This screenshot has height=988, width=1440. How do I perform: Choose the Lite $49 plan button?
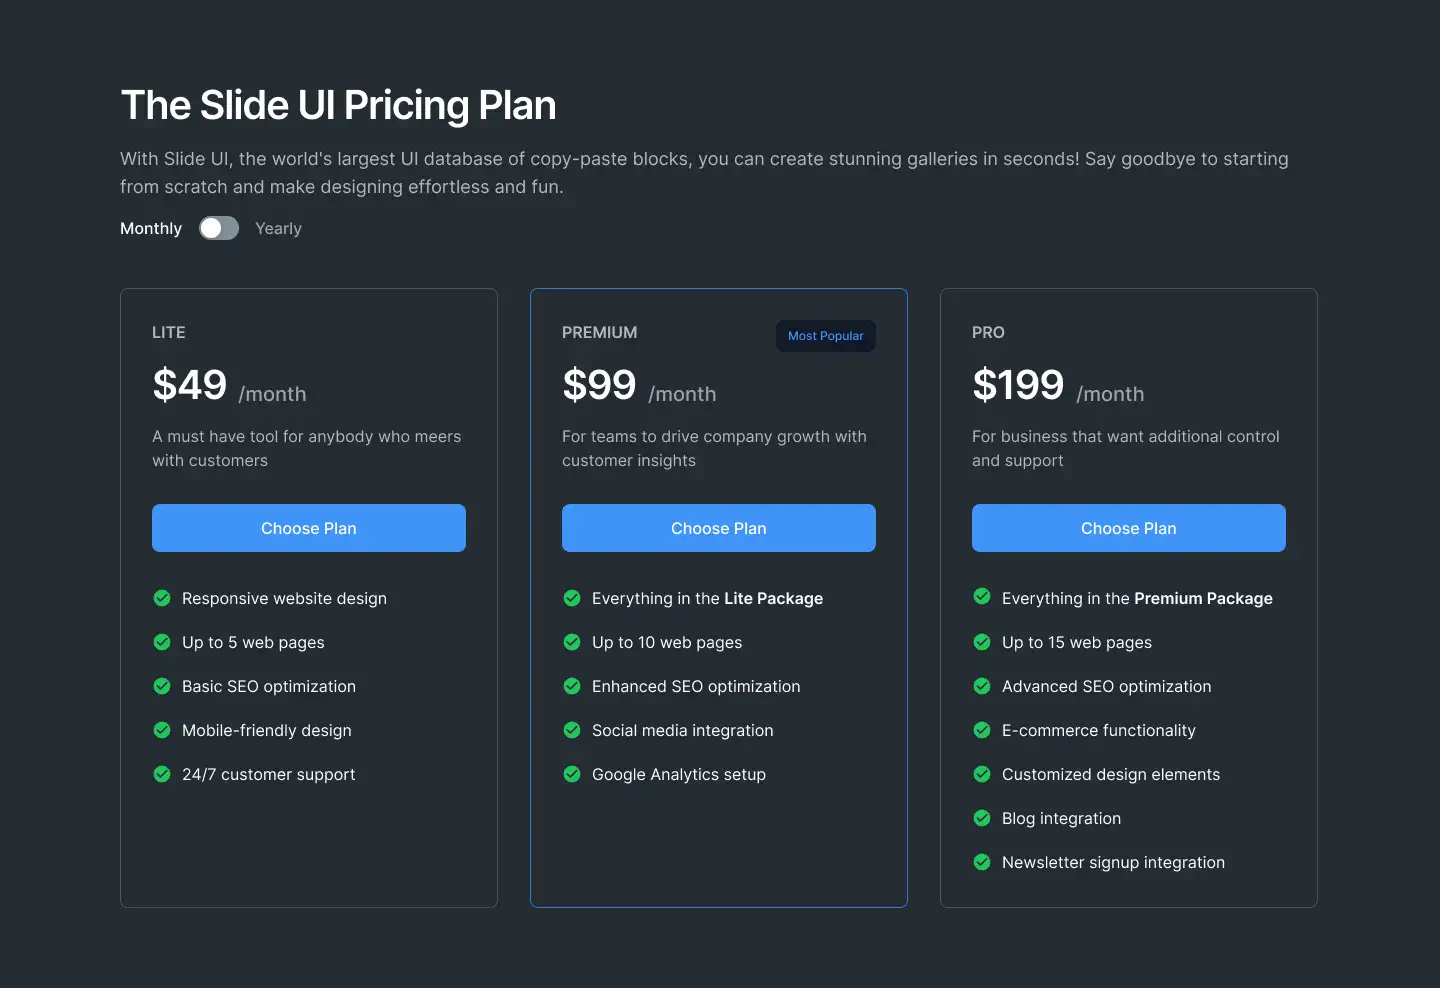click(309, 528)
